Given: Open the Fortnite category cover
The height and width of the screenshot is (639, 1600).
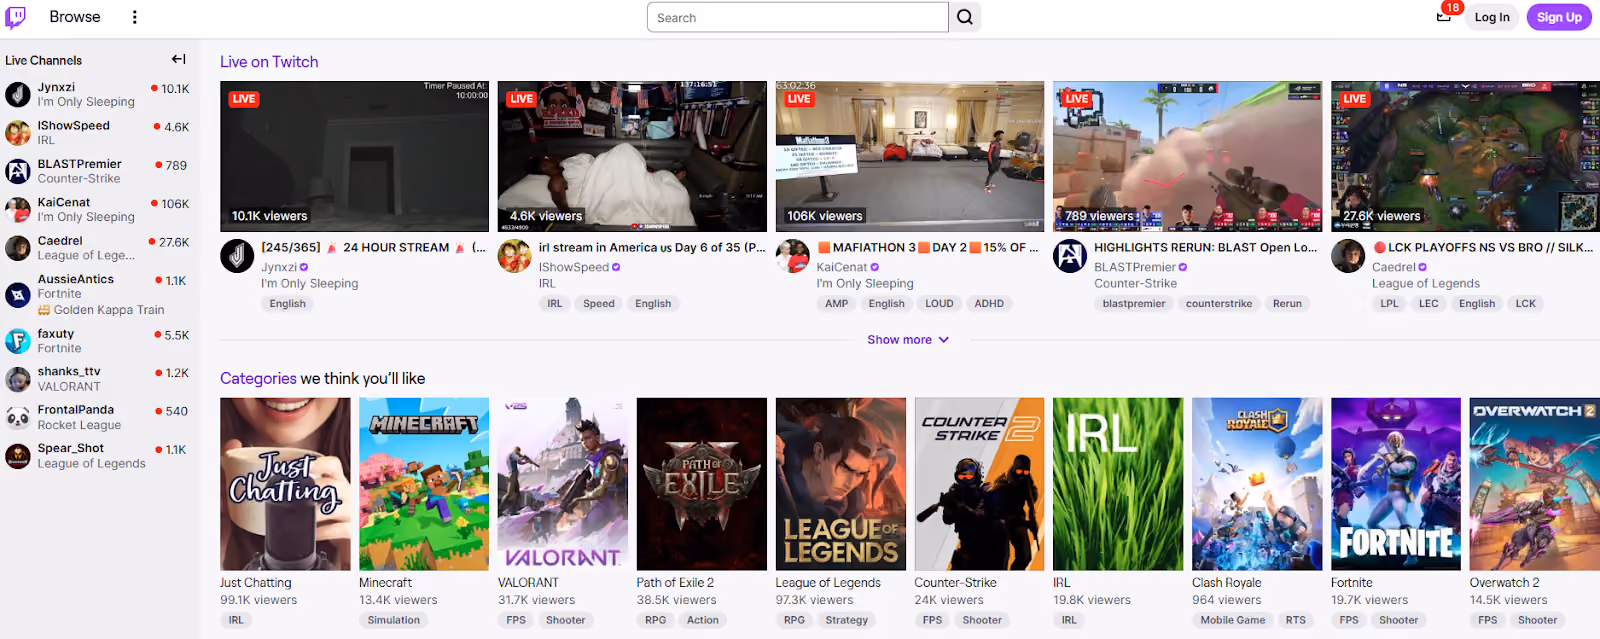Looking at the screenshot, I should click(1396, 484).
